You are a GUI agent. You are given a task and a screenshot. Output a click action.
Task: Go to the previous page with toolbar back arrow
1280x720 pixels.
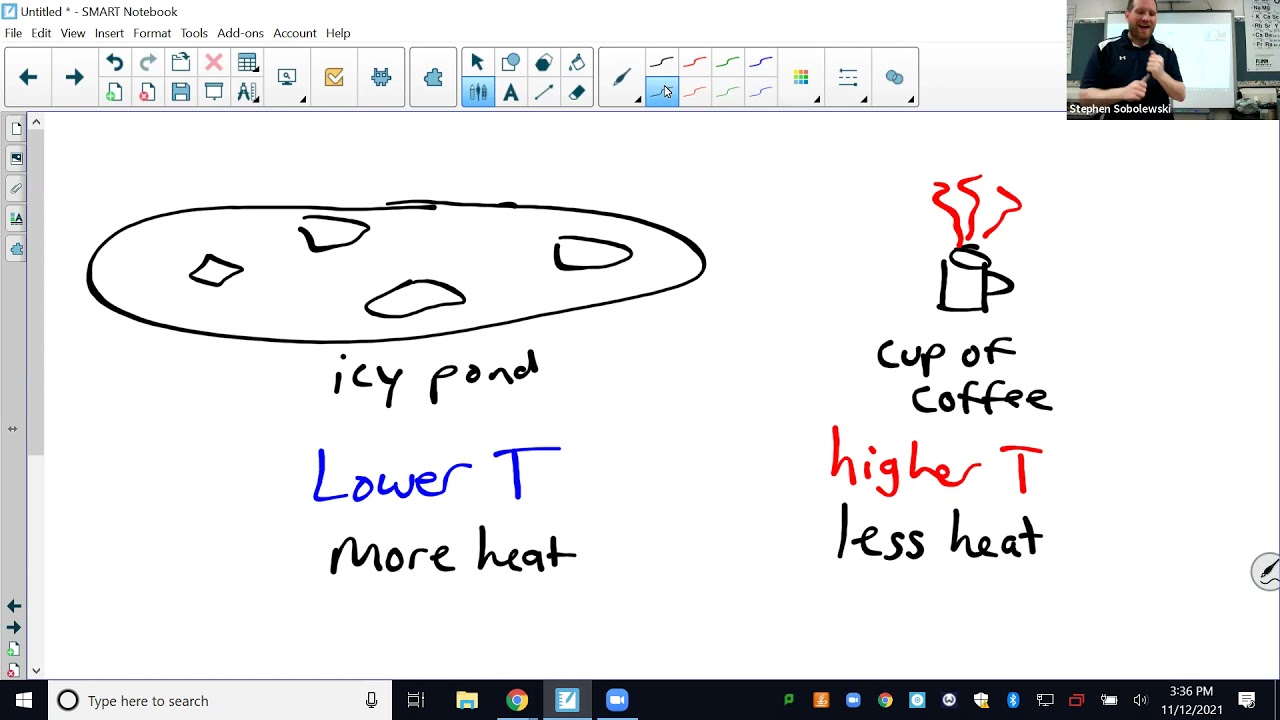(28, 77)
